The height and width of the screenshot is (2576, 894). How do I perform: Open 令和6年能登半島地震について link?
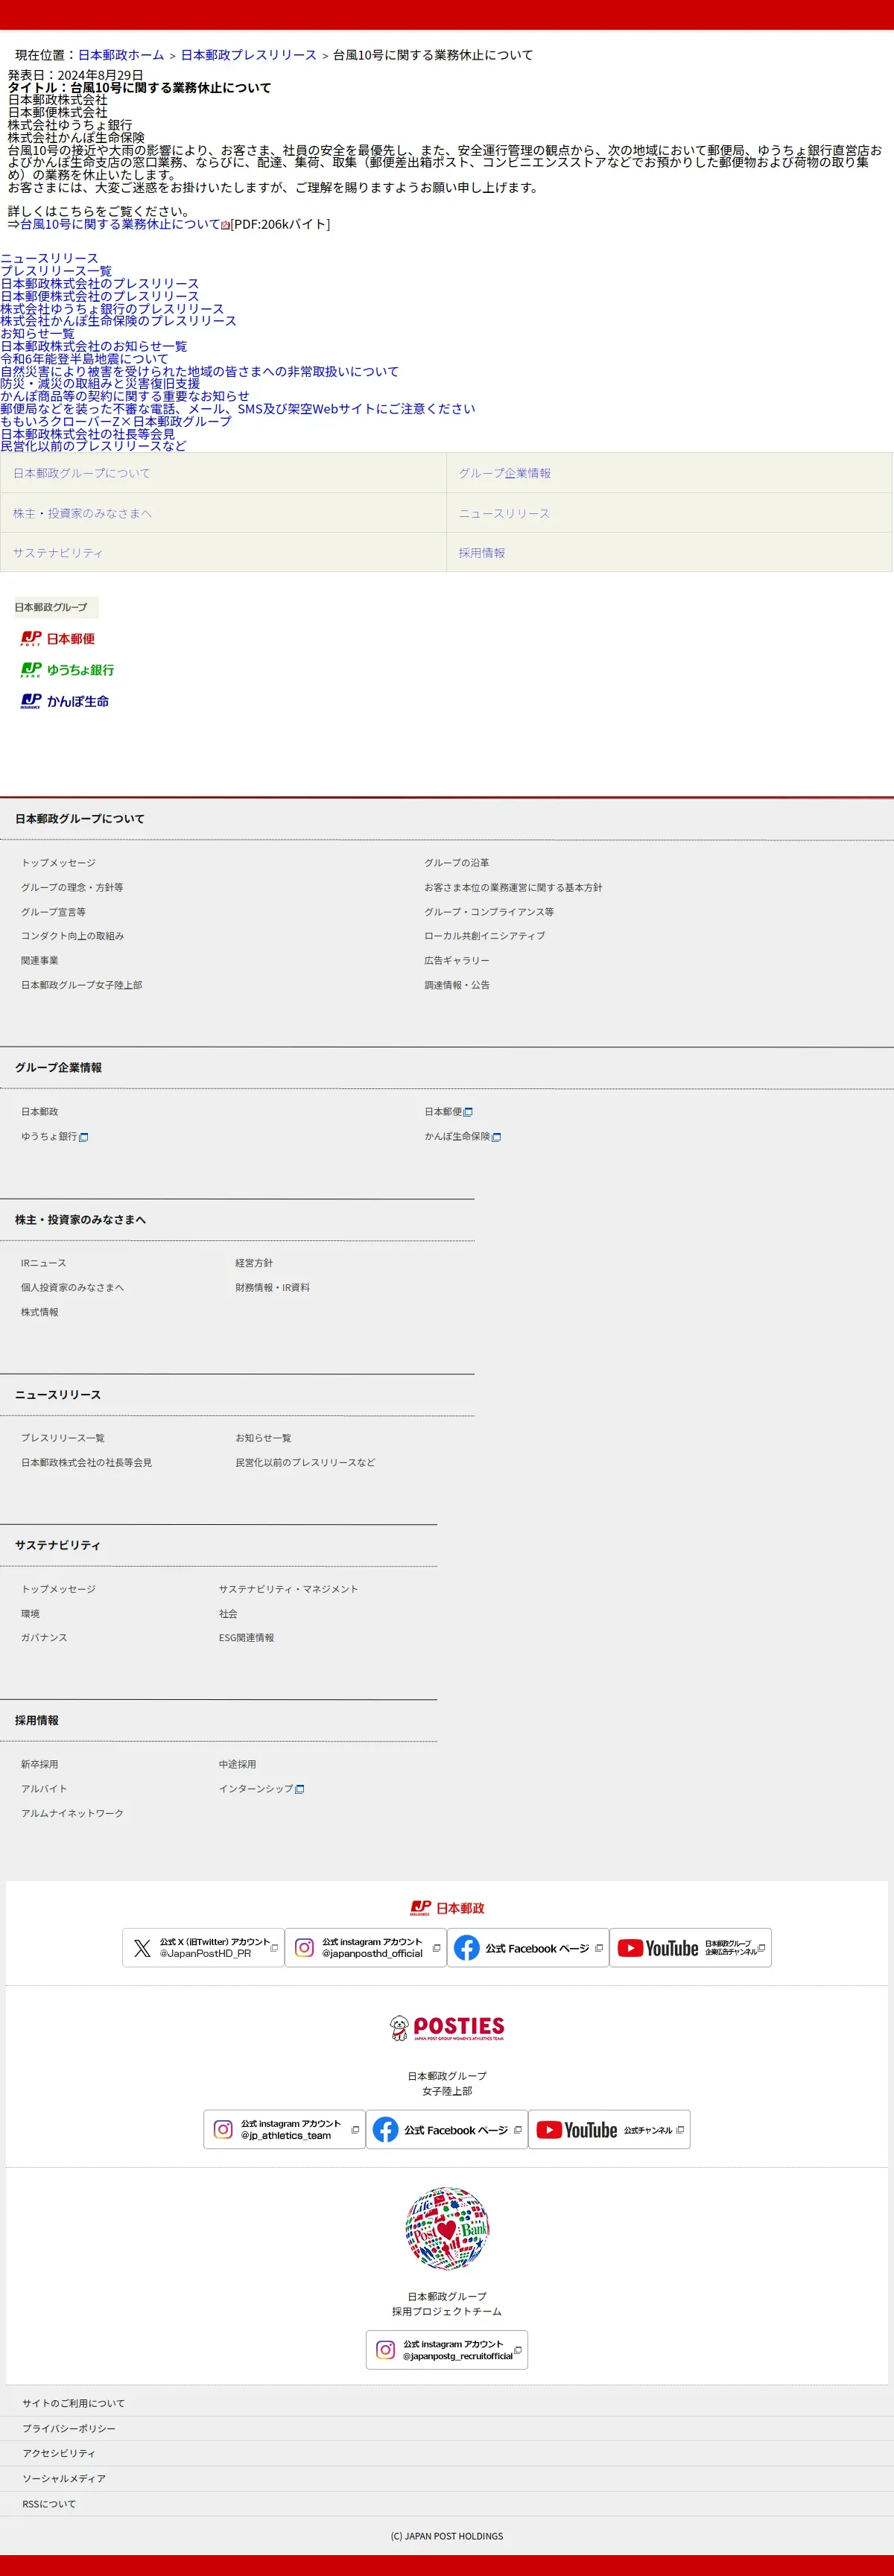[84, 359]
